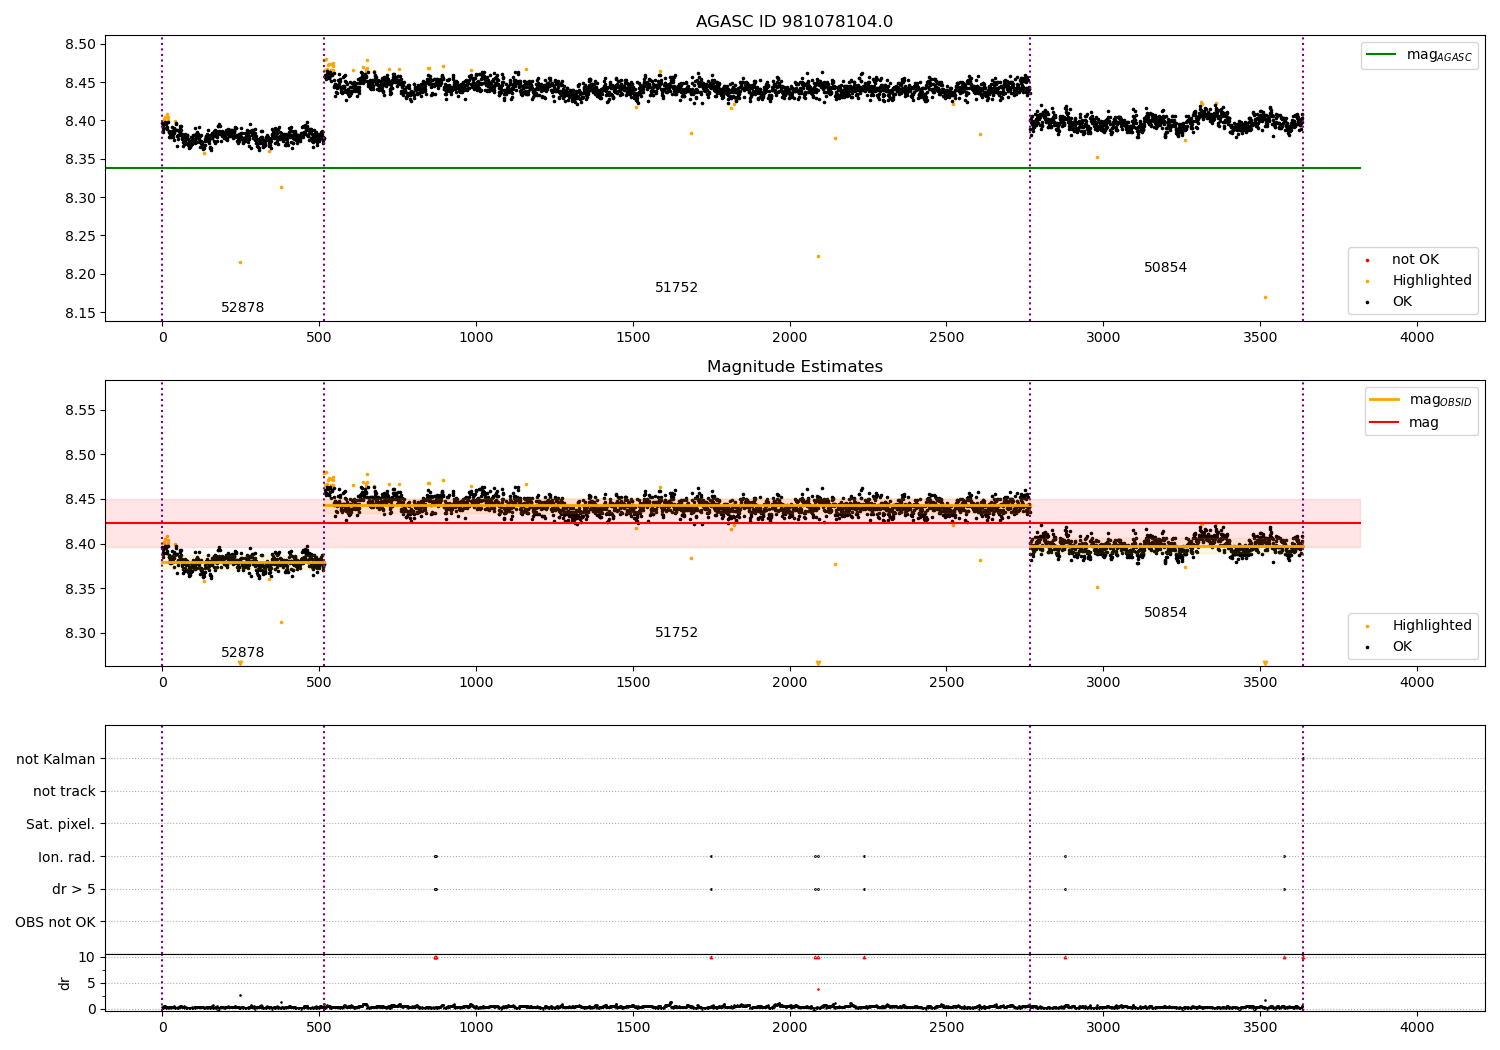
Task: Click the 1000 x-axis tick in middle plot
Action: click(x=476, y=683)
